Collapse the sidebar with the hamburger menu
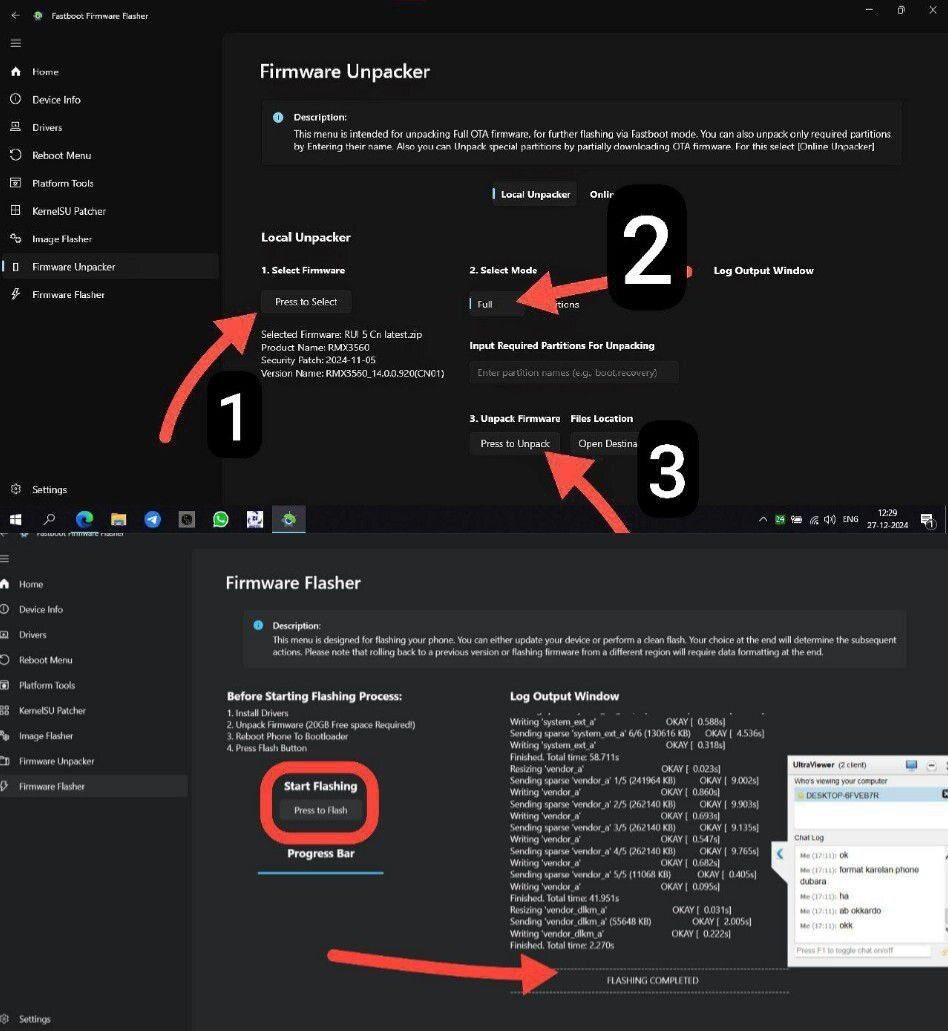Viewport: 948px width, 1031px height. [16, 42]
